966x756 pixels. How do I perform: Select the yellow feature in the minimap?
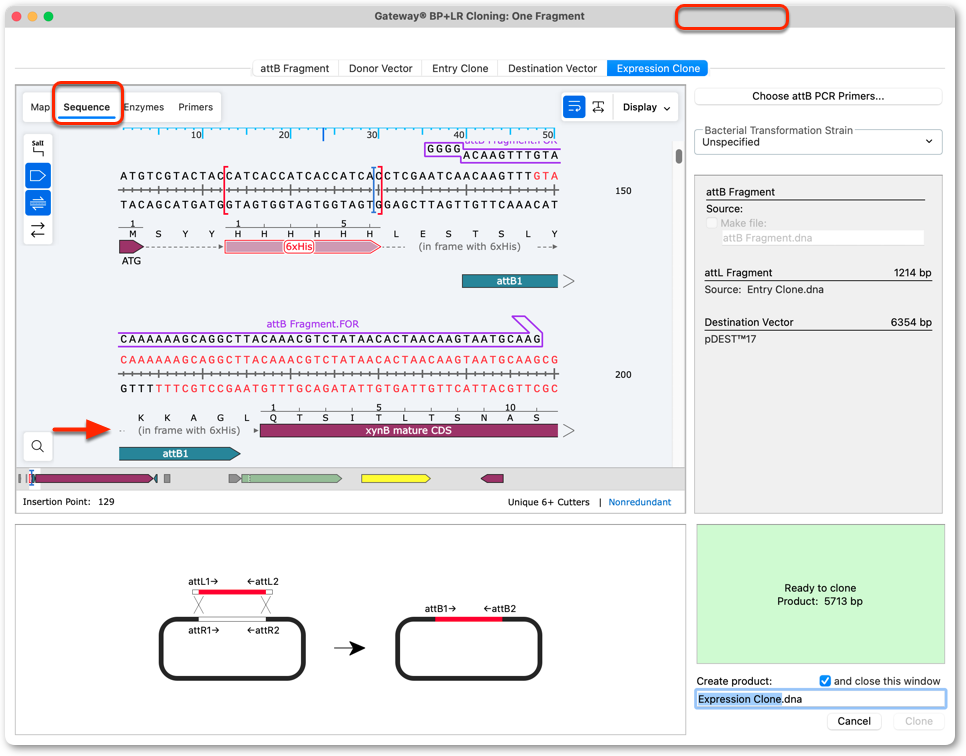pos(396,479)
